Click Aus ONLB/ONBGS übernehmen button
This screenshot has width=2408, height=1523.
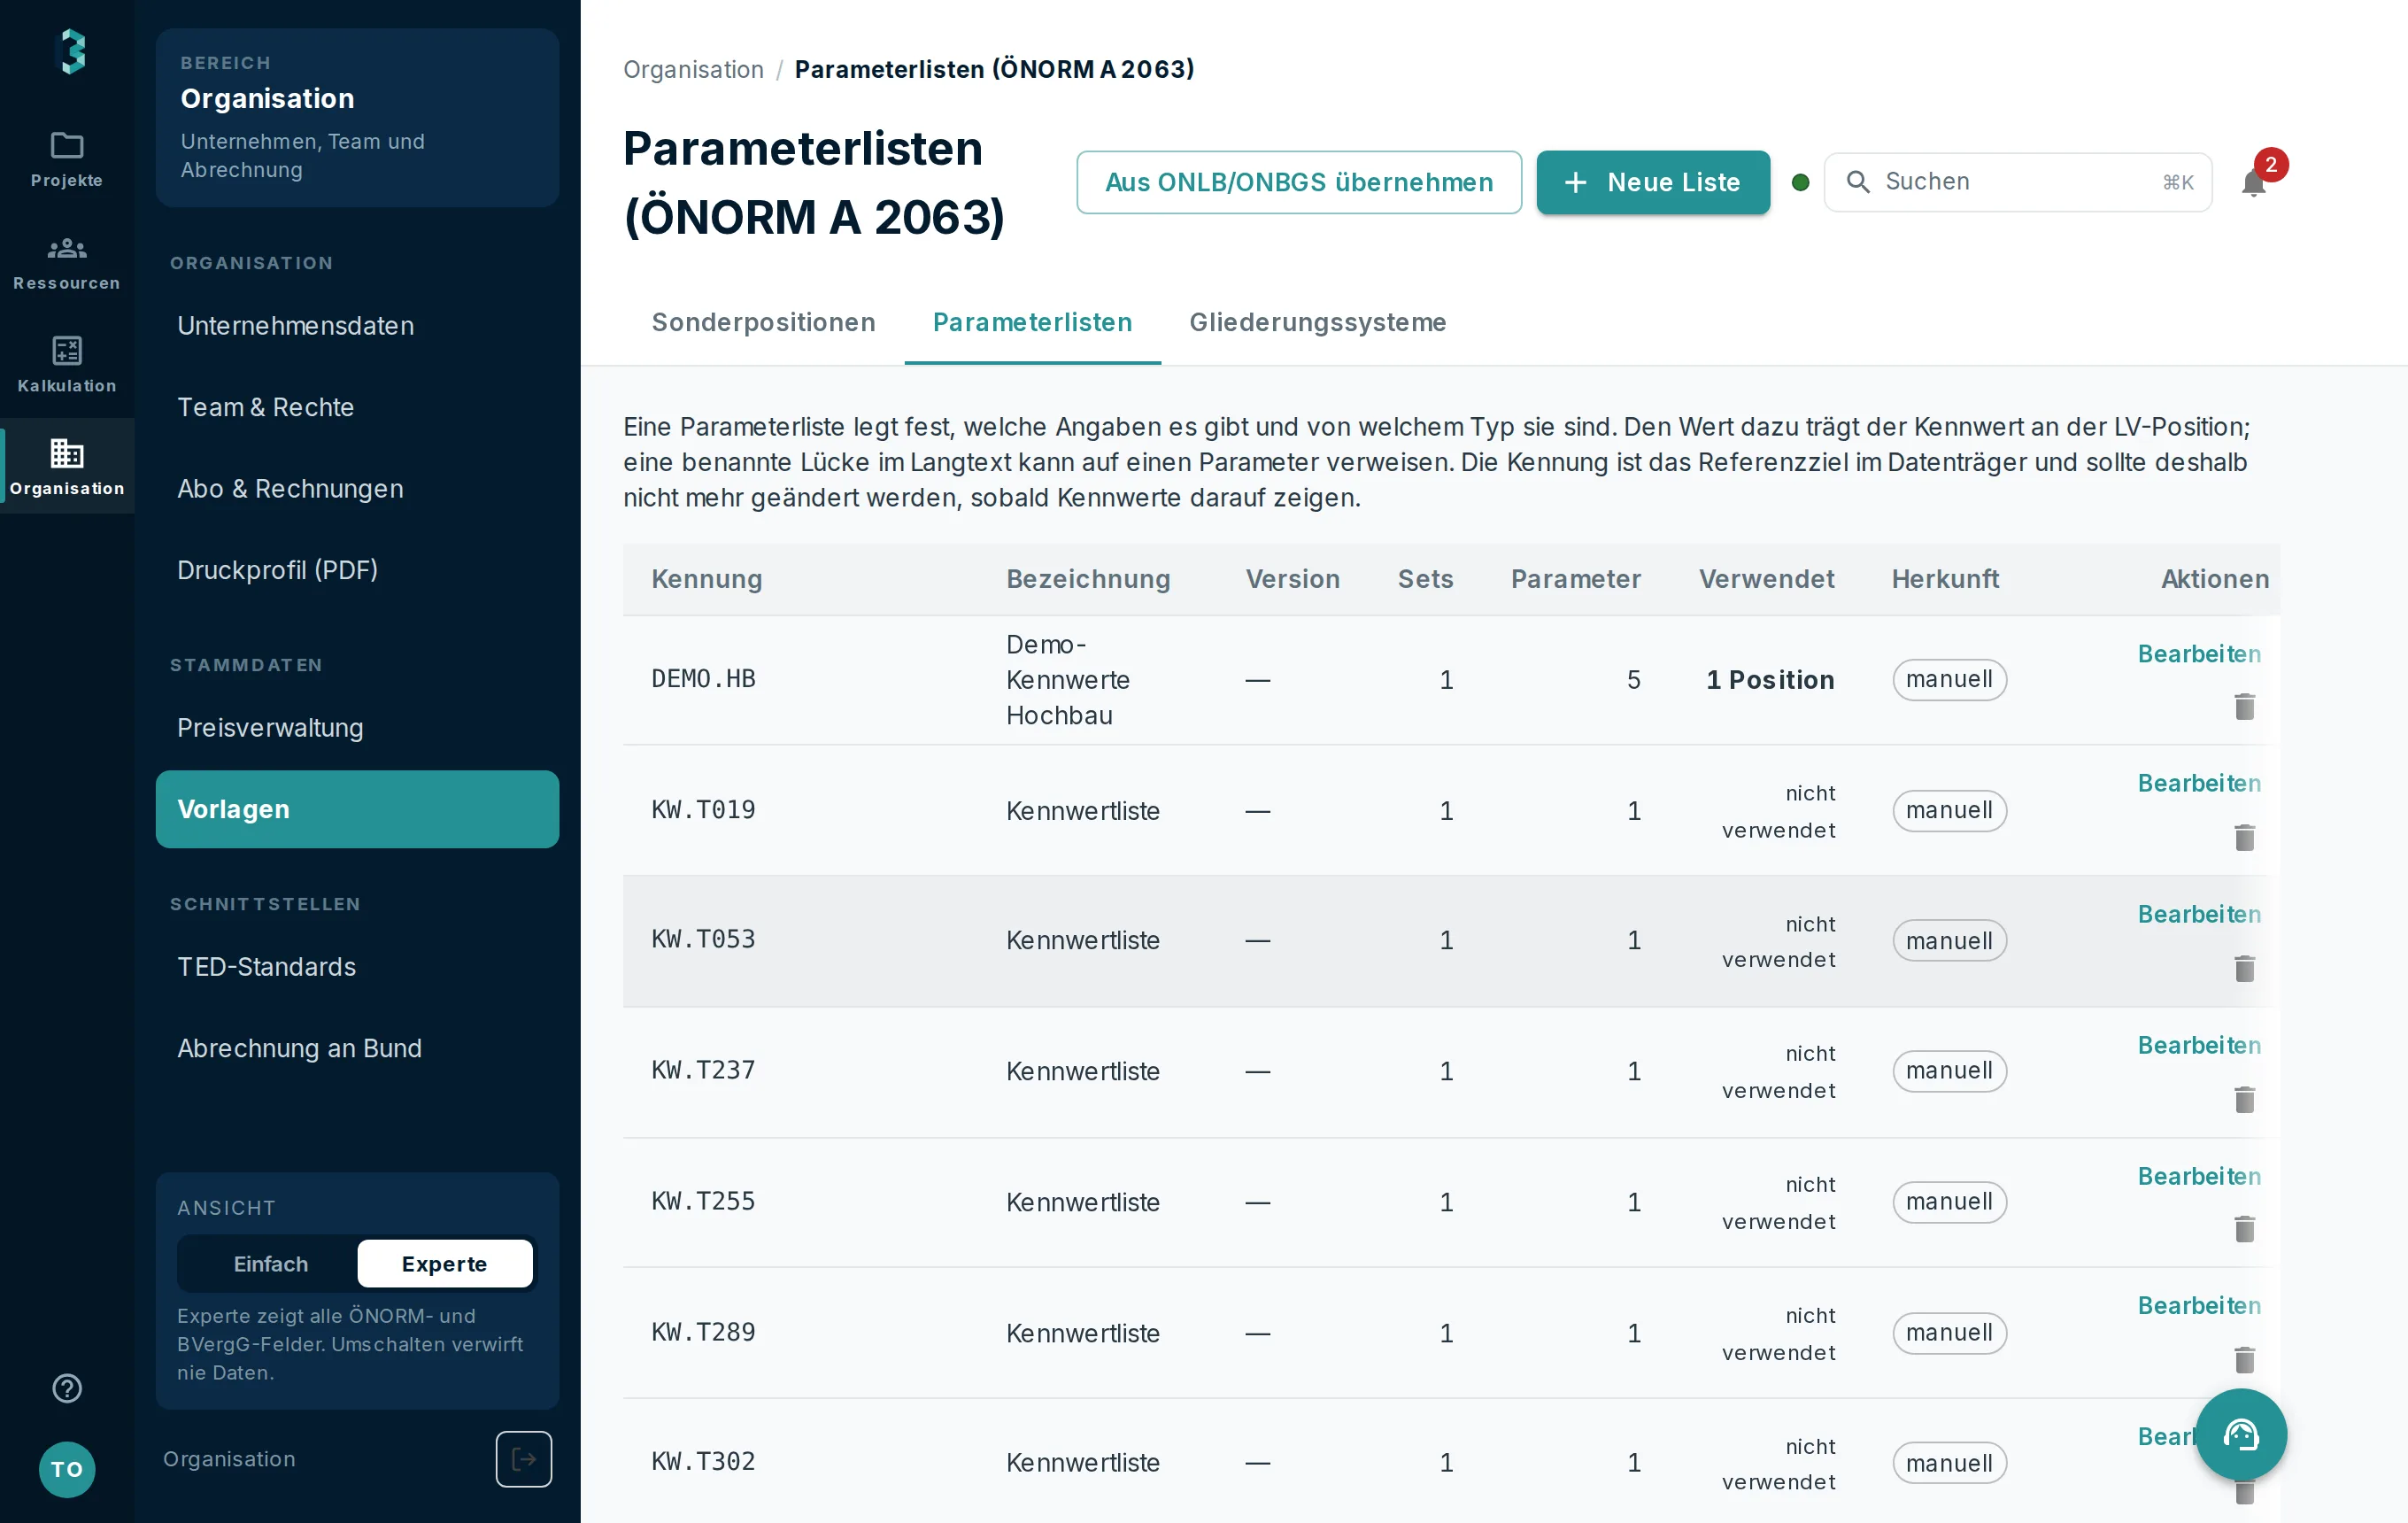[x=1299, y=182]
